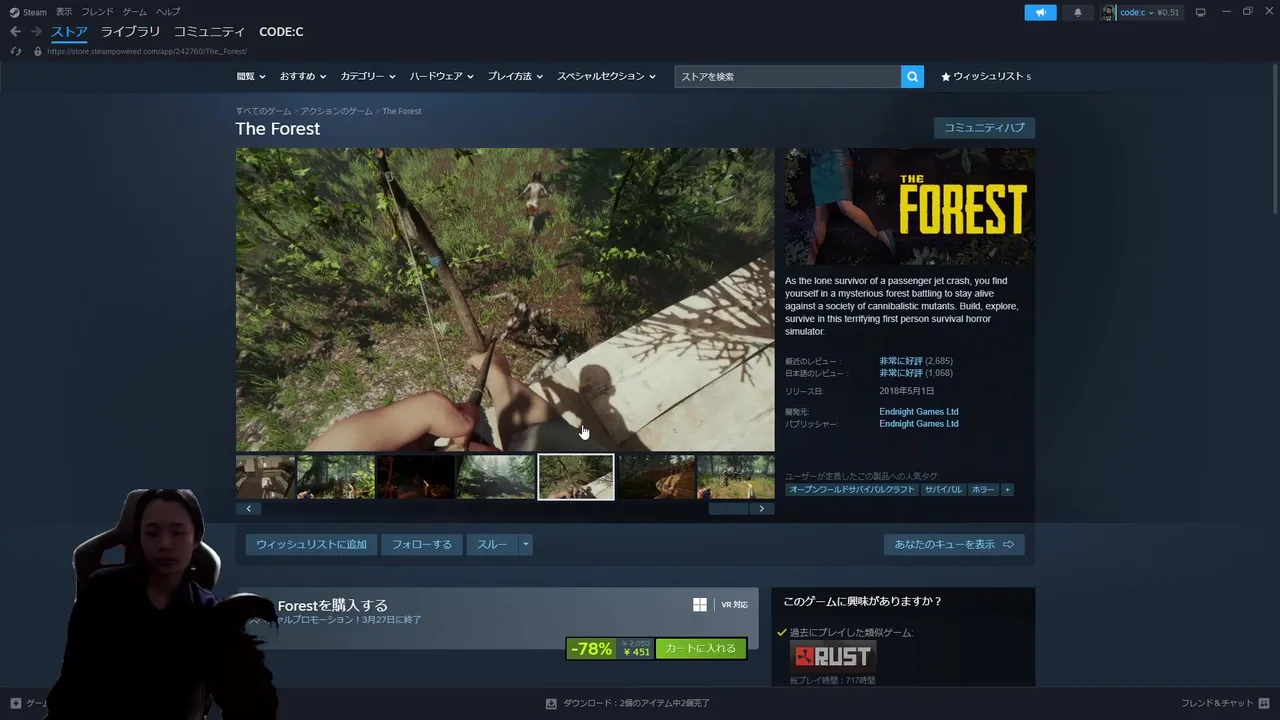Click the オープンワールドサバイバルクラフト tag
Viewport: 1280px width, 720px height.
click(x=851, y=489)
